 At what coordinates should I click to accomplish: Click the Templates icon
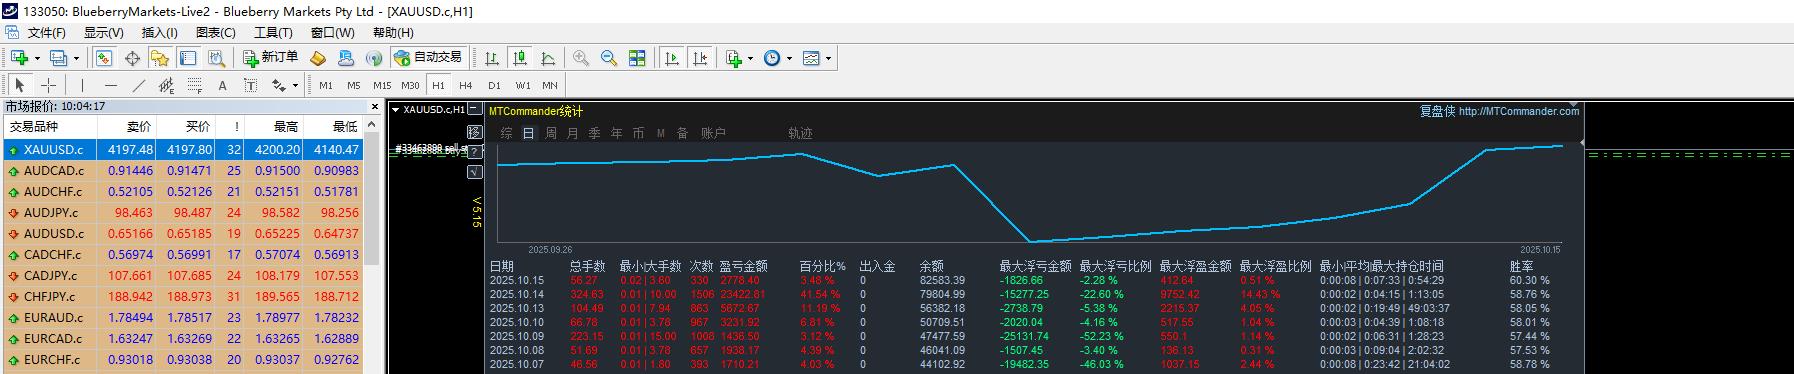(x=811, y=58)
